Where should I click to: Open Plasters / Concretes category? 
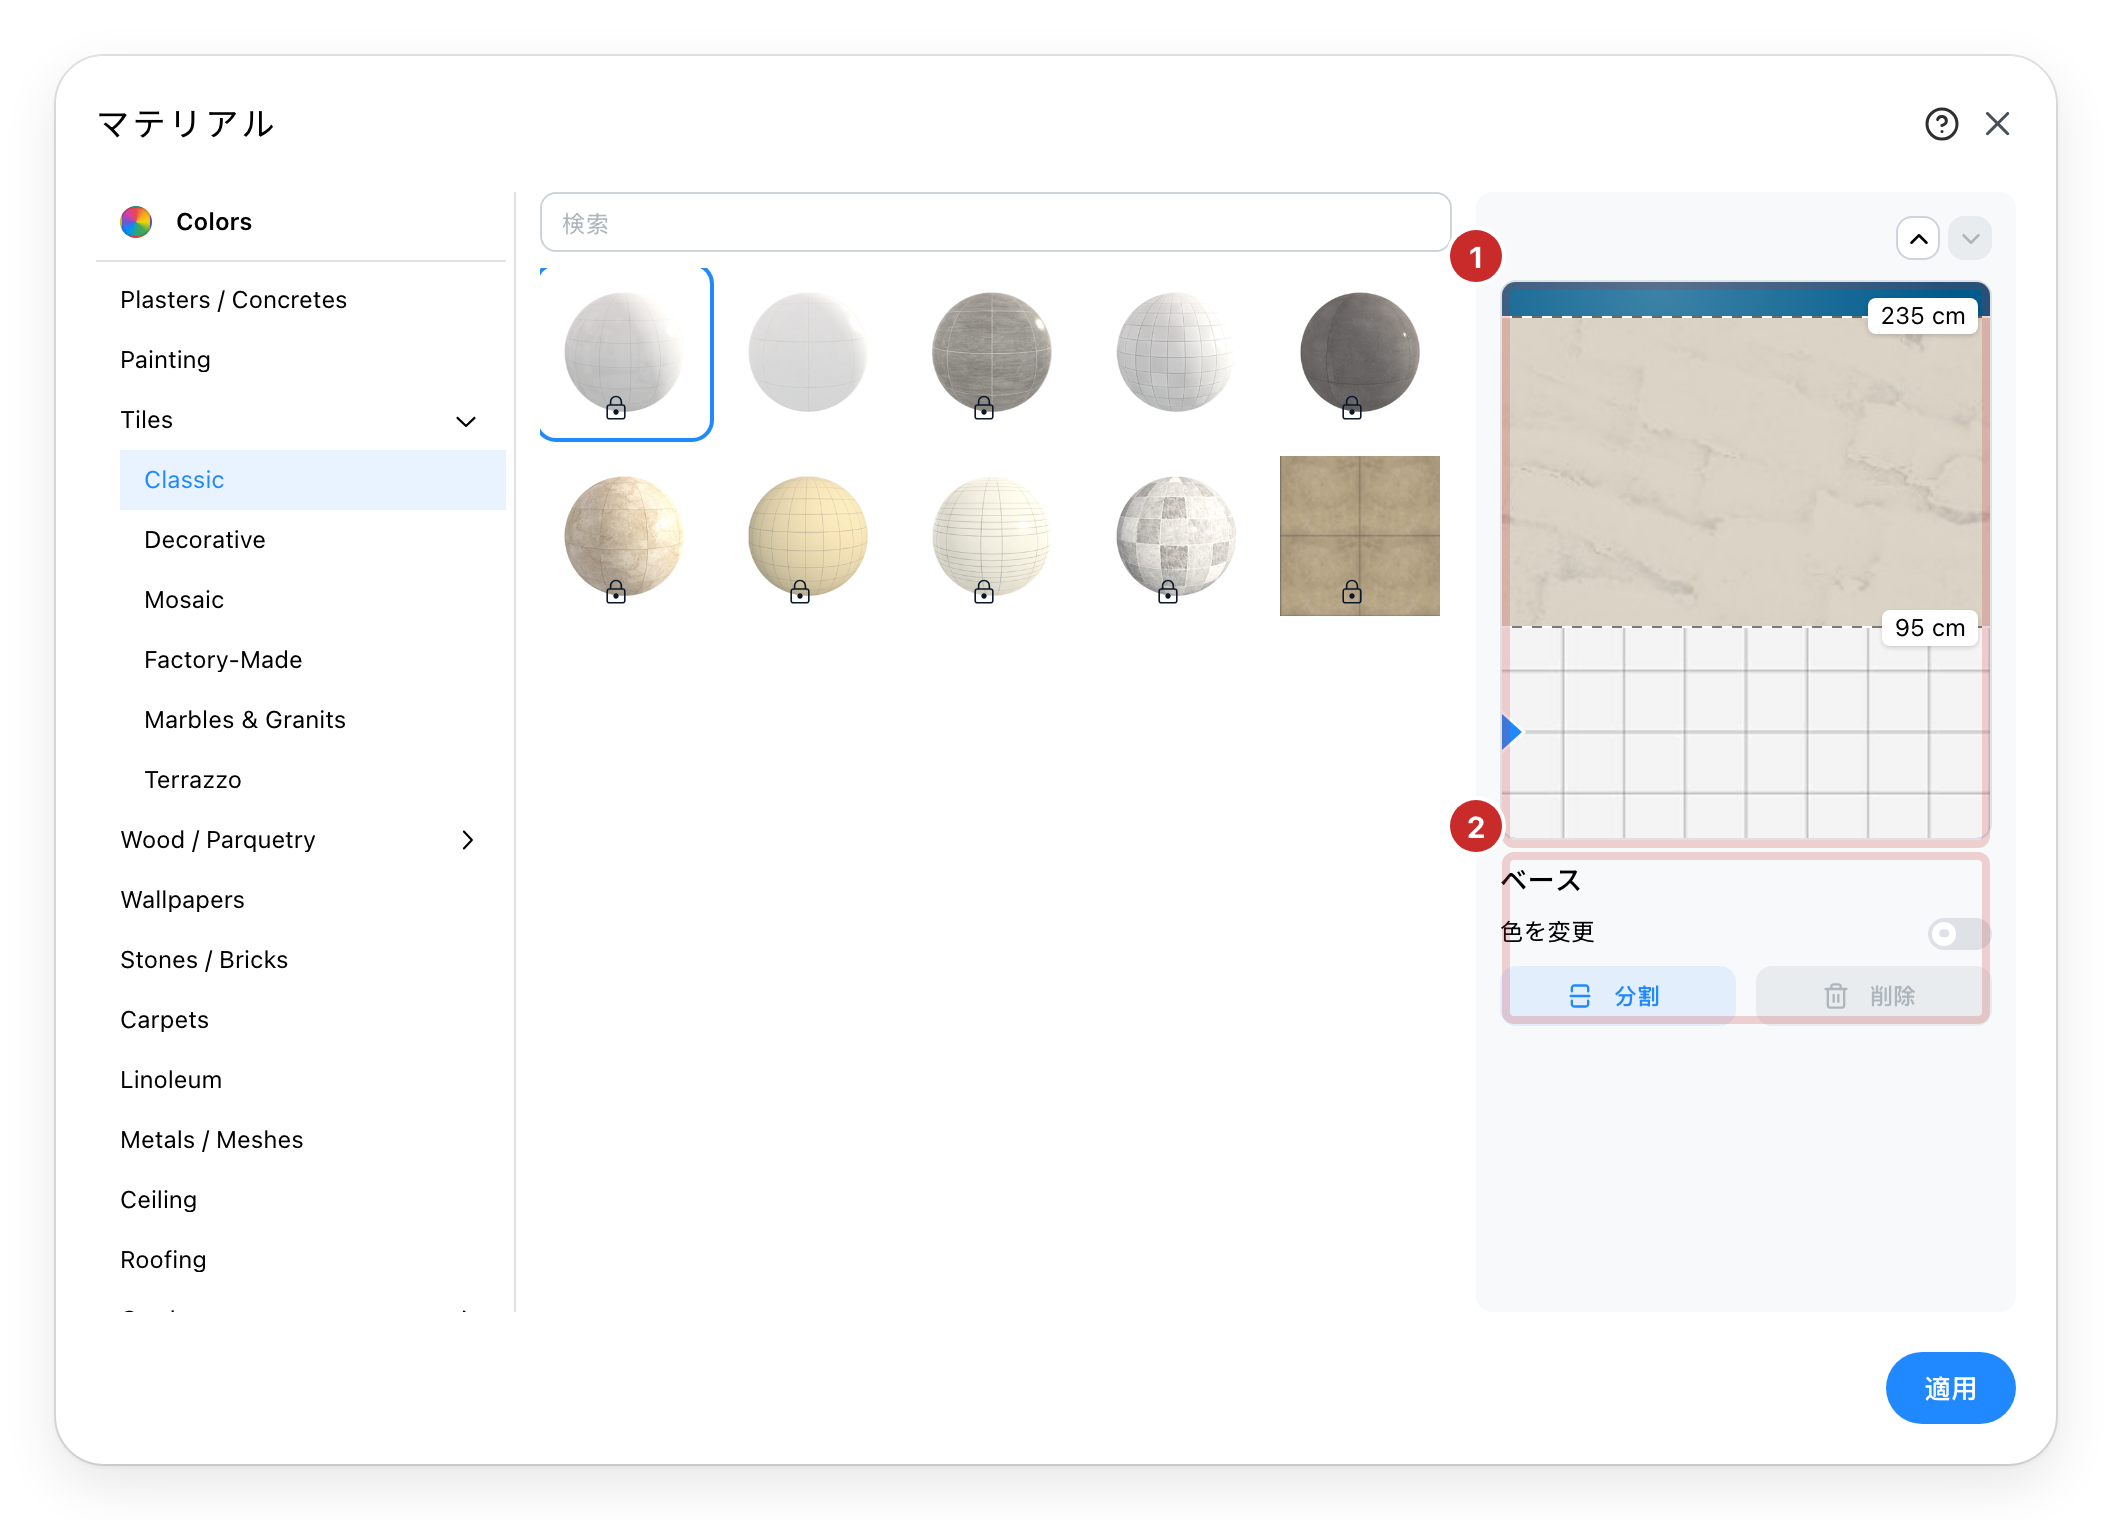234,300
